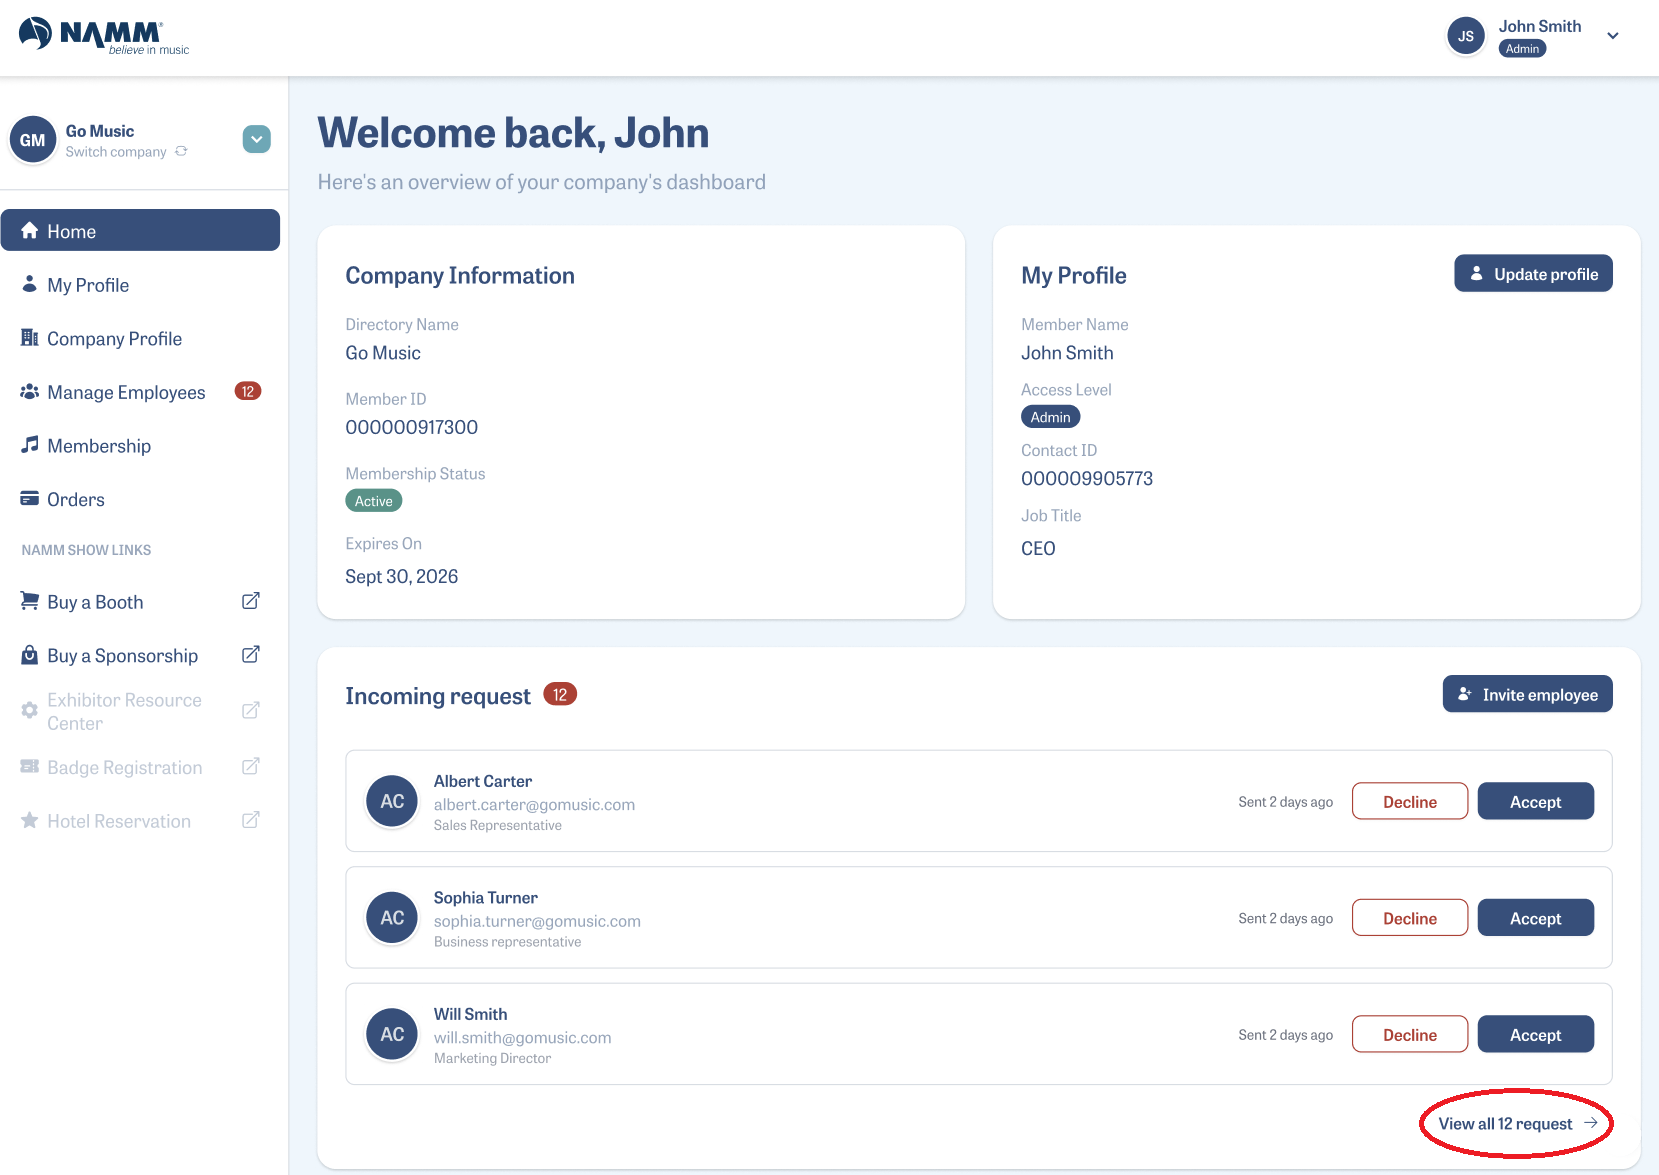Click the Switch company refresh icon
The image size is (1659, 1175).
click(181, 151)
